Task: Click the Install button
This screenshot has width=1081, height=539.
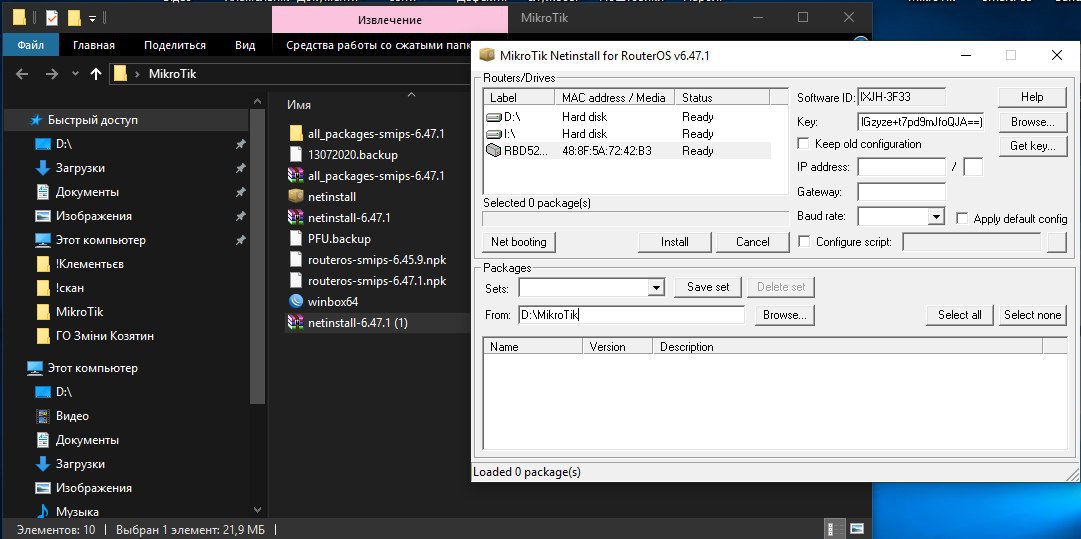Action: [x=674, y=242]
